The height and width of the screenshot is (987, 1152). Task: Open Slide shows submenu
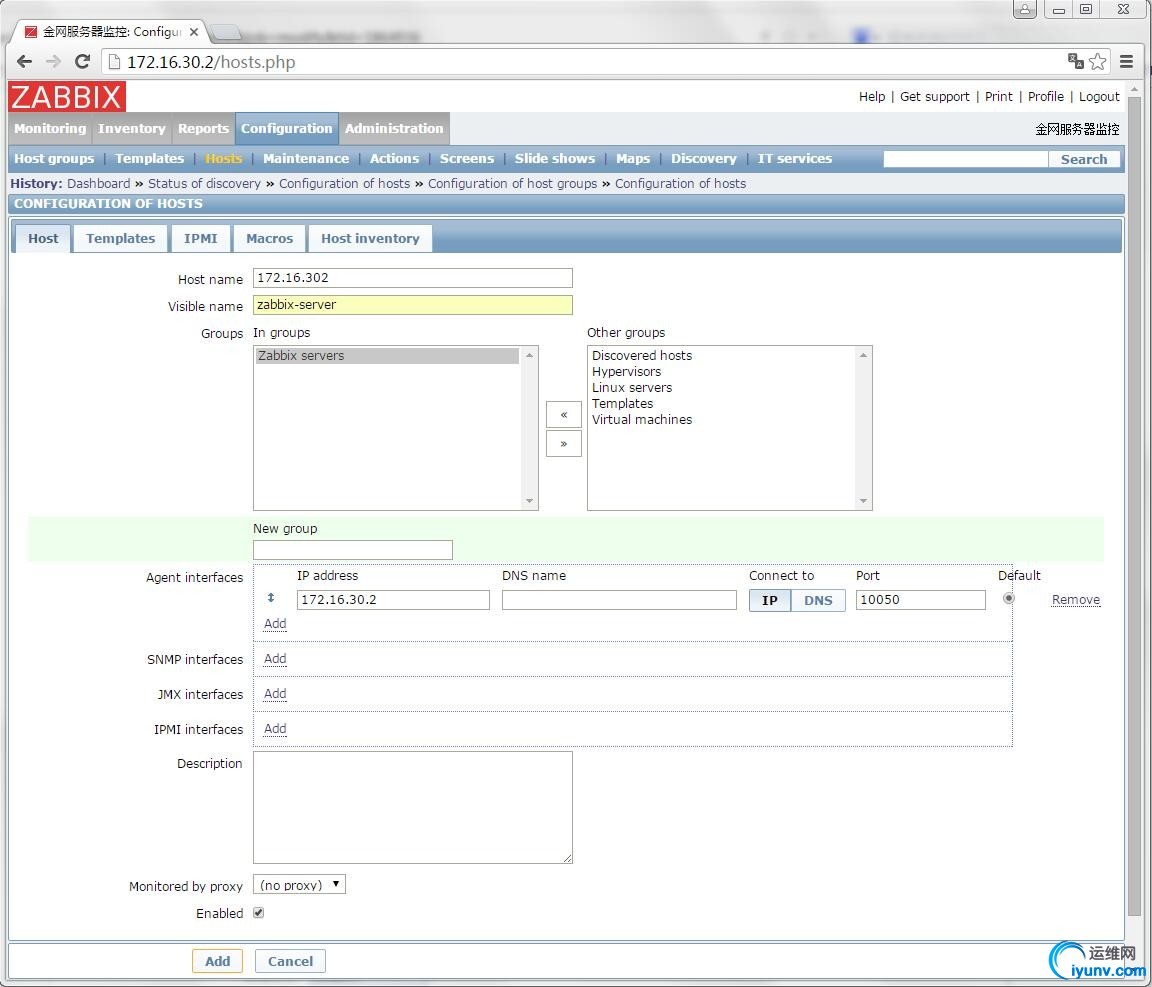[555, 159]
